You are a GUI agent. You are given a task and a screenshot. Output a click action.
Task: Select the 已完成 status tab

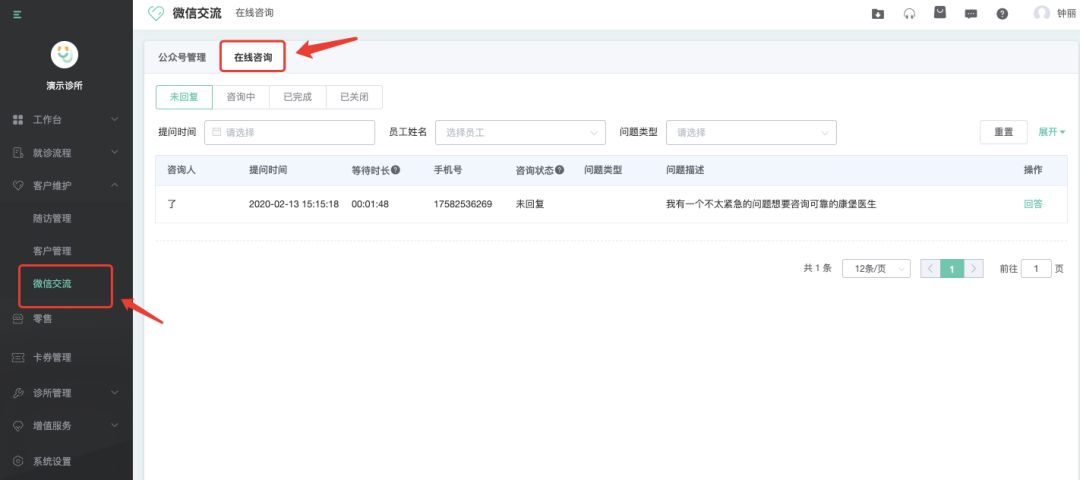point(298,97)
